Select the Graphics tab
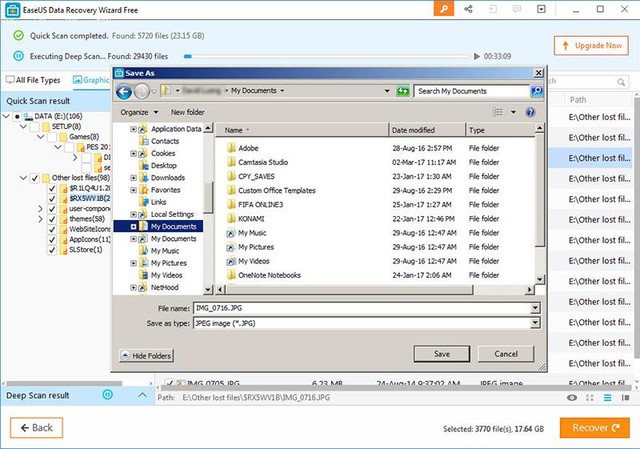 tap(91, 80)
